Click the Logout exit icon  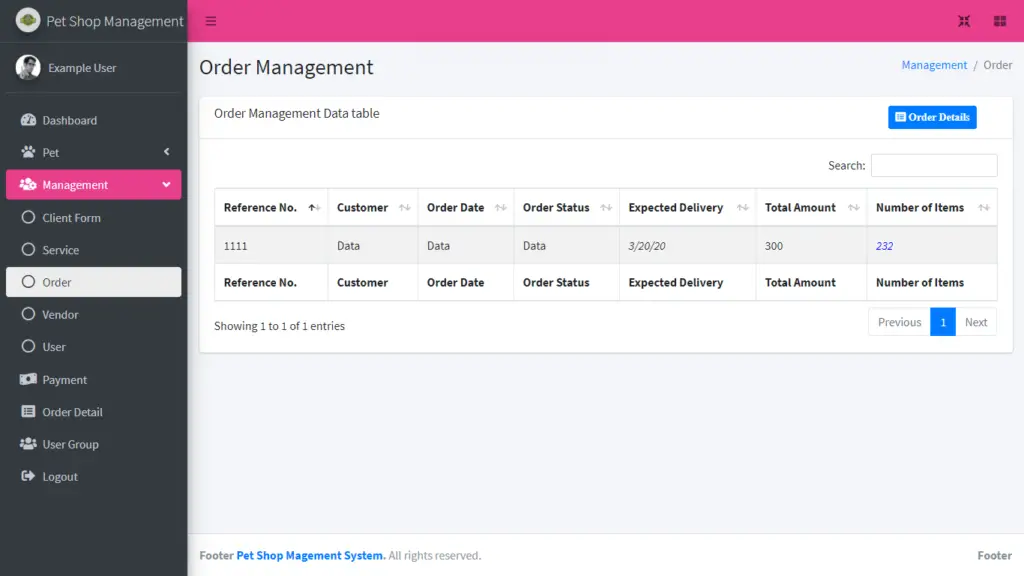point(28,476)
